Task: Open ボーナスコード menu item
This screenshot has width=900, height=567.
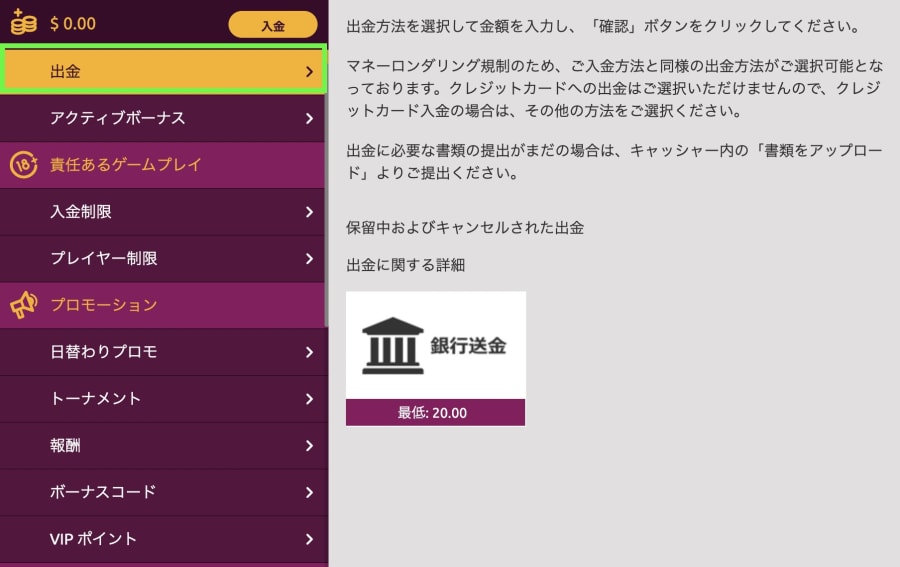Action: point(162,492)
